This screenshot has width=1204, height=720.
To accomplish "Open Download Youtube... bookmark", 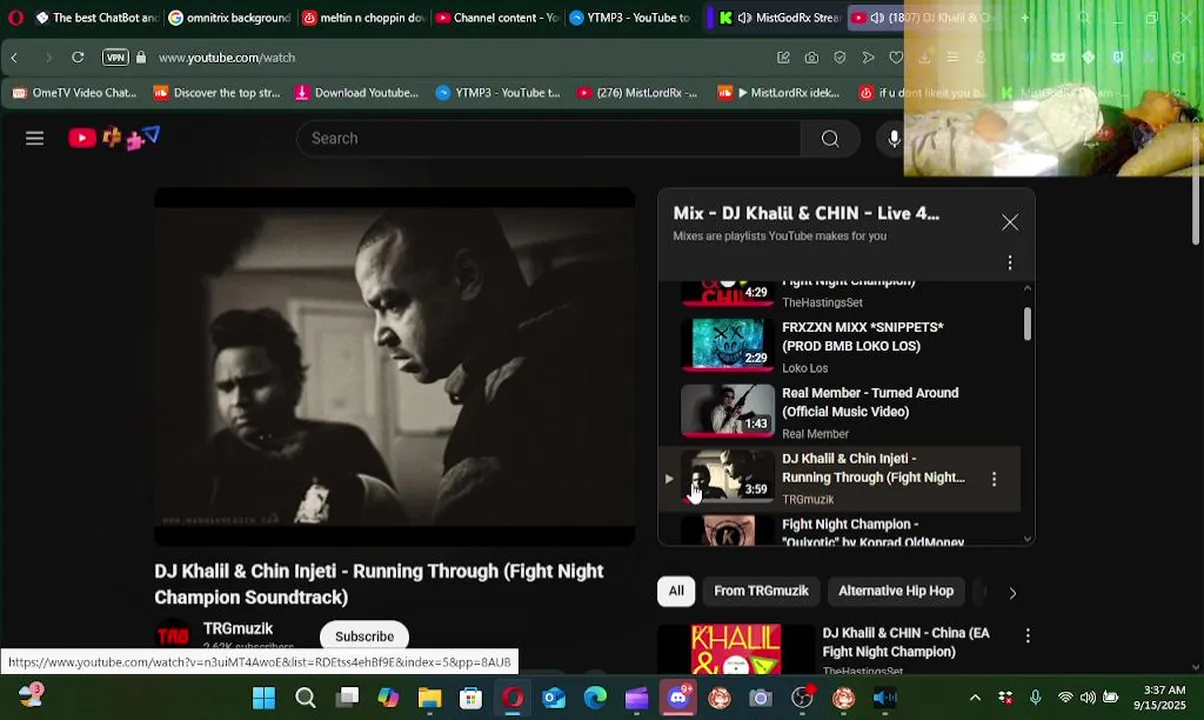I will (356, 92).
